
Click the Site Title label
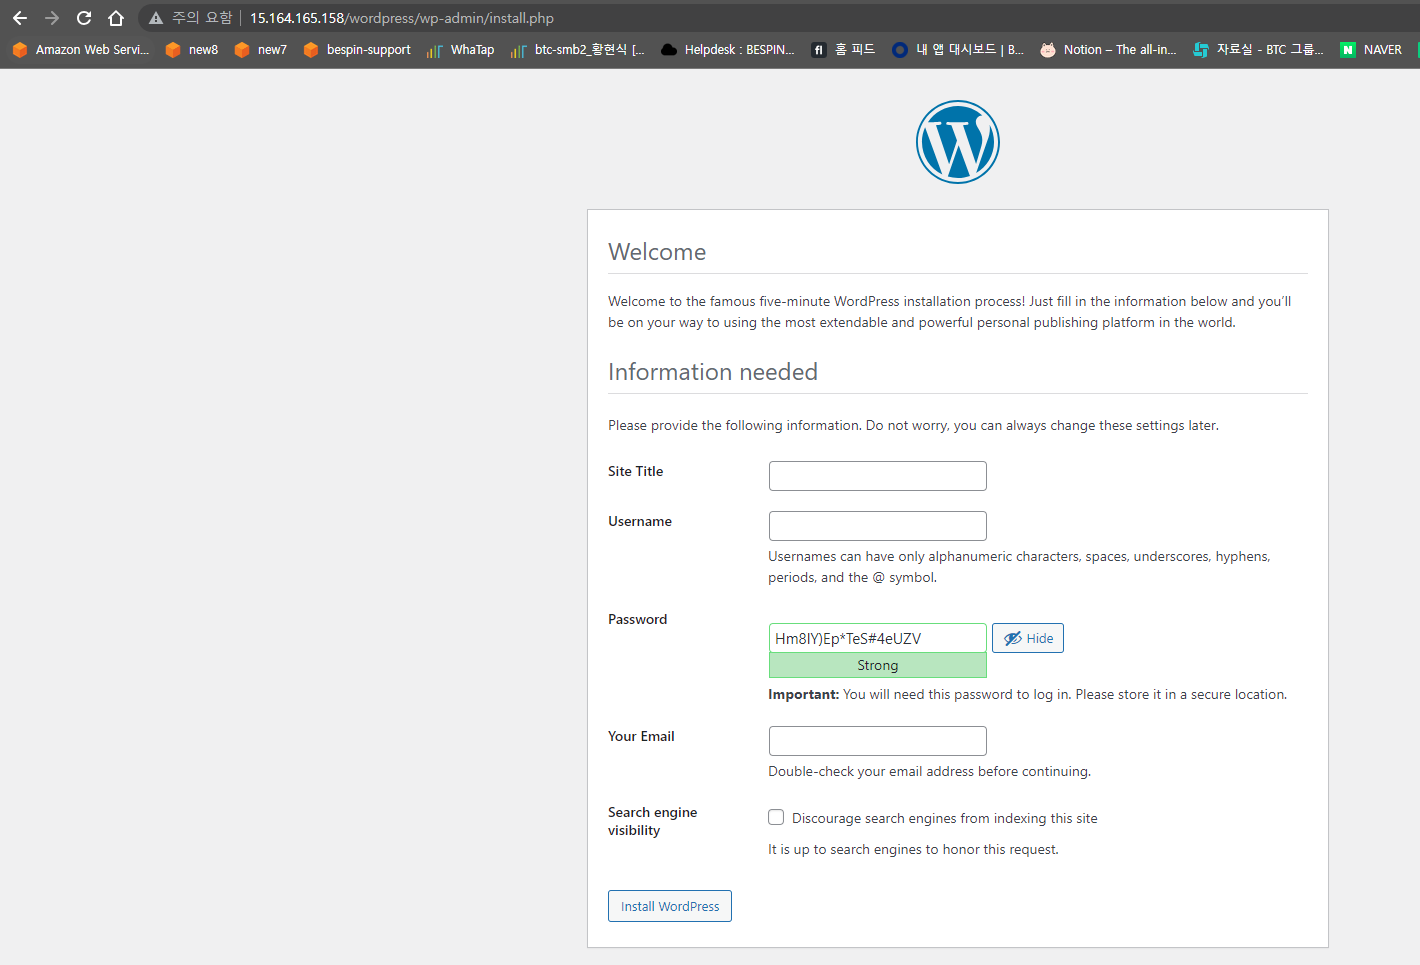coord(636,471)
